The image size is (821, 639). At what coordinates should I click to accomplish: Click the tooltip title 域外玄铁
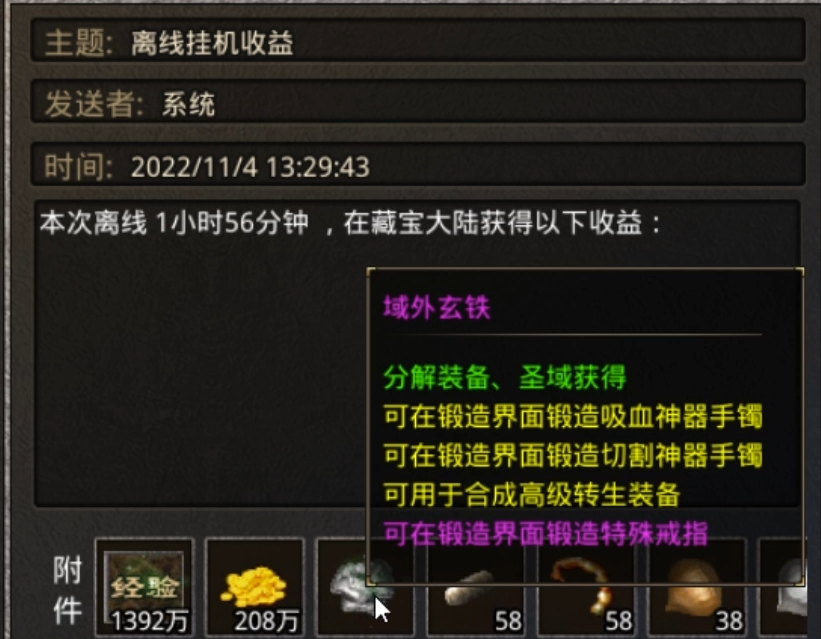pos(437,307)
